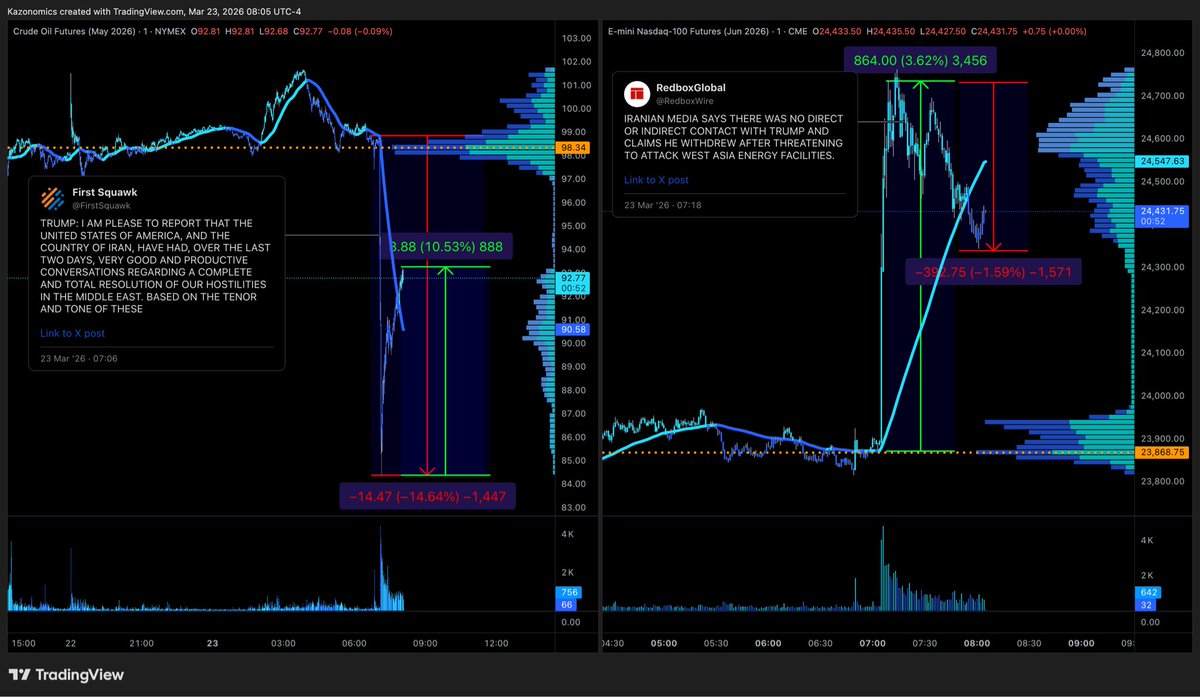Click the −14.47 (−14.64%) −1,447 measurement label
Image resolution: width=1200 pixels, height=697 pixels.
tap(428, 496)
